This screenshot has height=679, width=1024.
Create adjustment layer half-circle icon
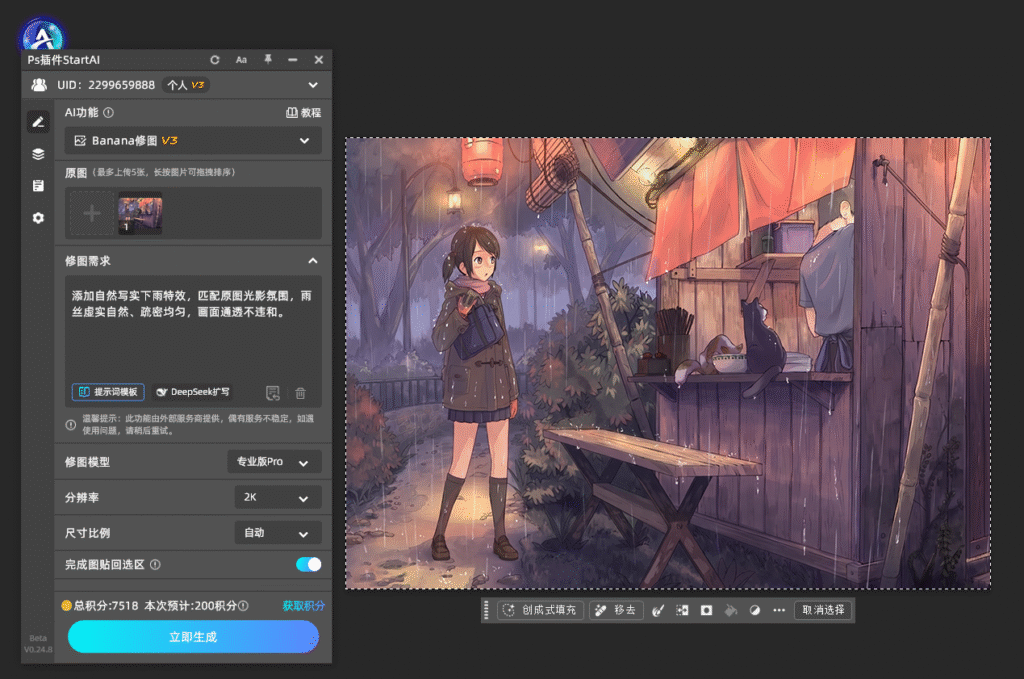point(755,610)
